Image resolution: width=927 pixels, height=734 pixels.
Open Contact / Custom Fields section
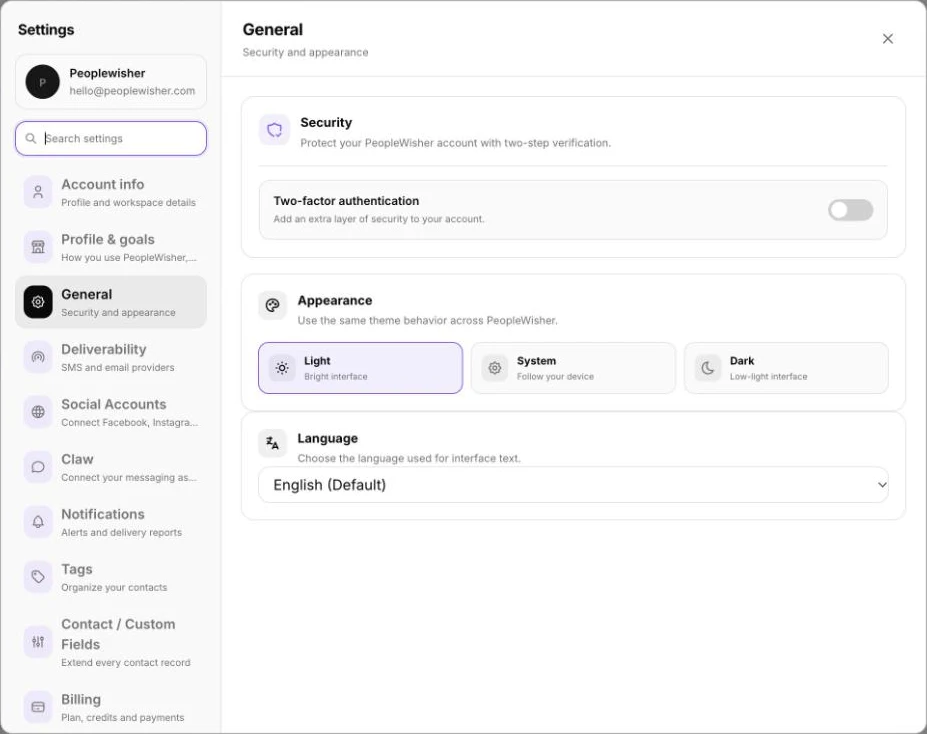click(x=111, y=642)
